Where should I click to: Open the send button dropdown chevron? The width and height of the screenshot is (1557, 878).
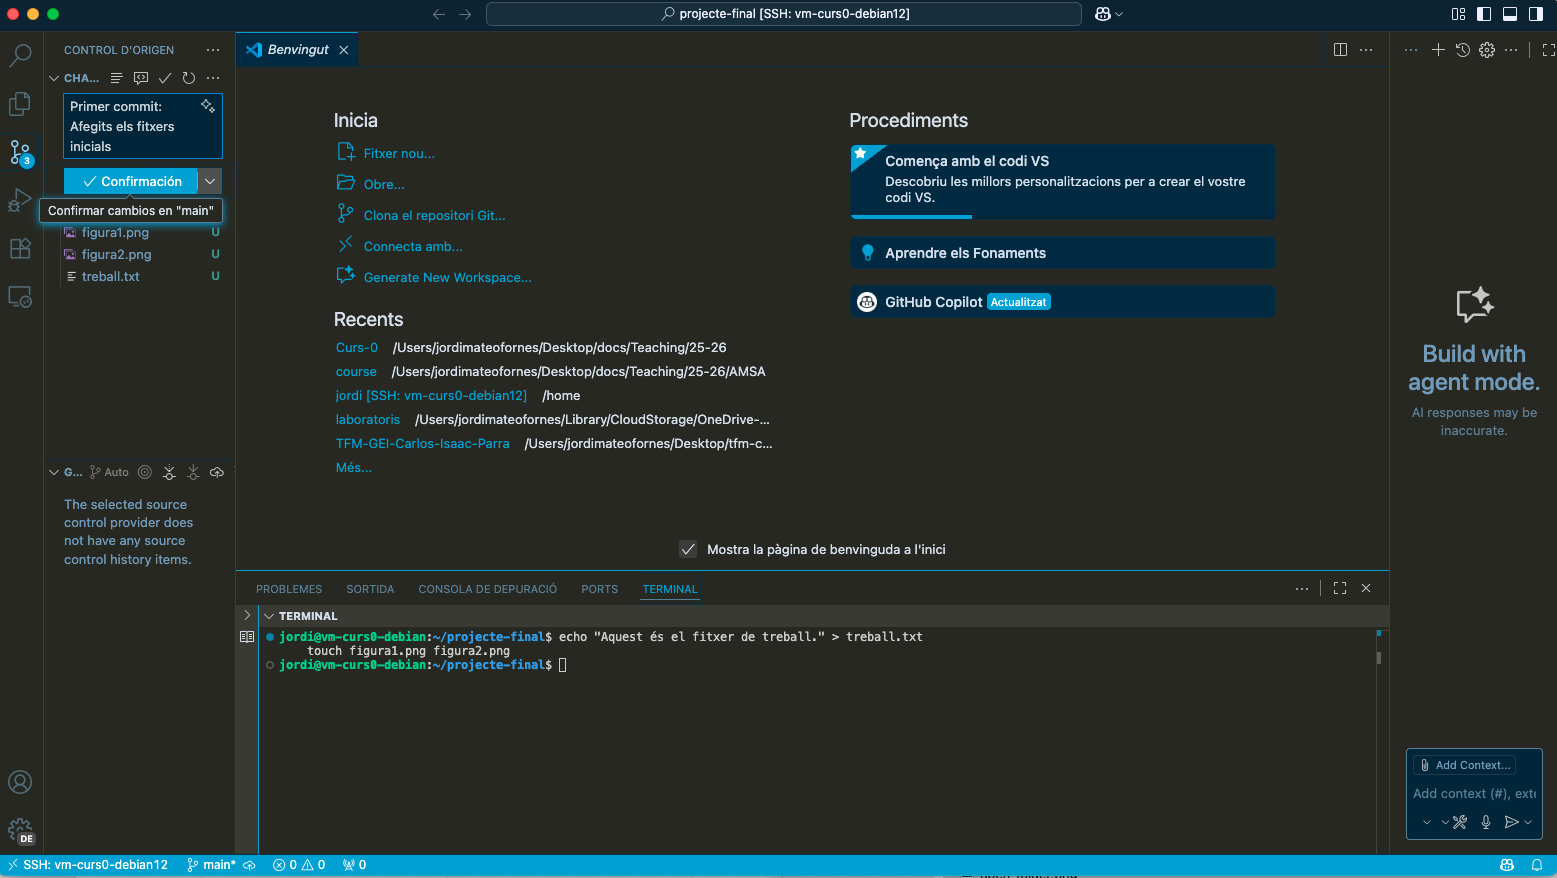(1528, 822)
